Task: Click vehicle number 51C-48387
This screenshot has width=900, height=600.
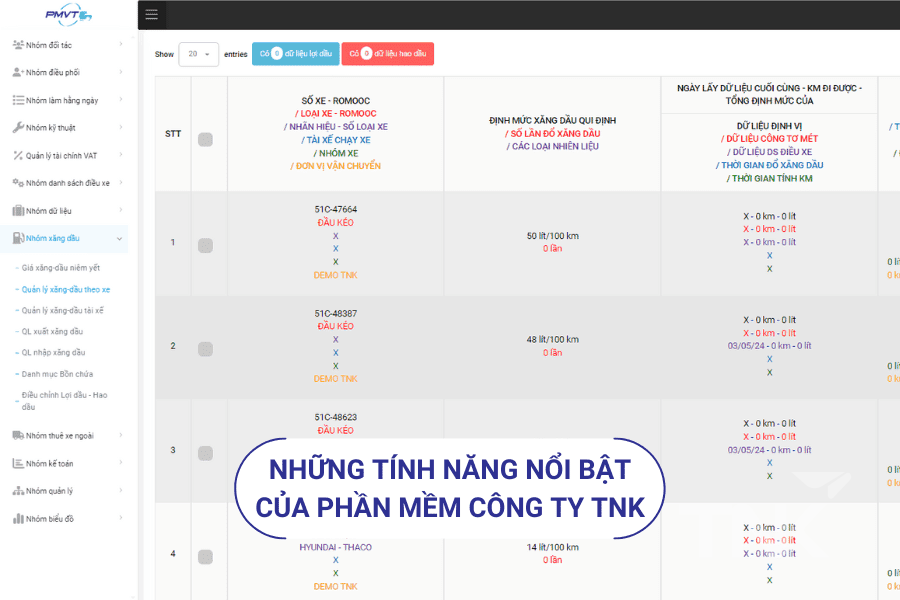Action: [336, 313]
